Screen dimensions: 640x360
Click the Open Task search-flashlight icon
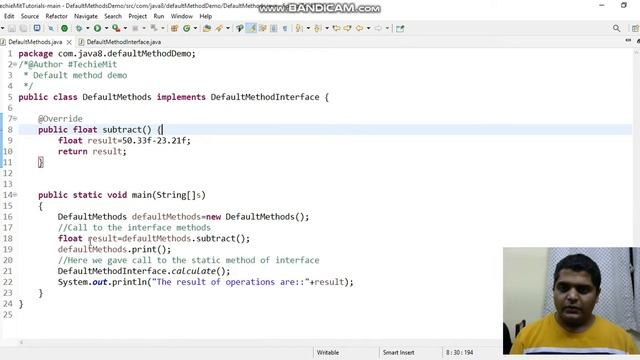pyautogui.click(x=219, y=28)
